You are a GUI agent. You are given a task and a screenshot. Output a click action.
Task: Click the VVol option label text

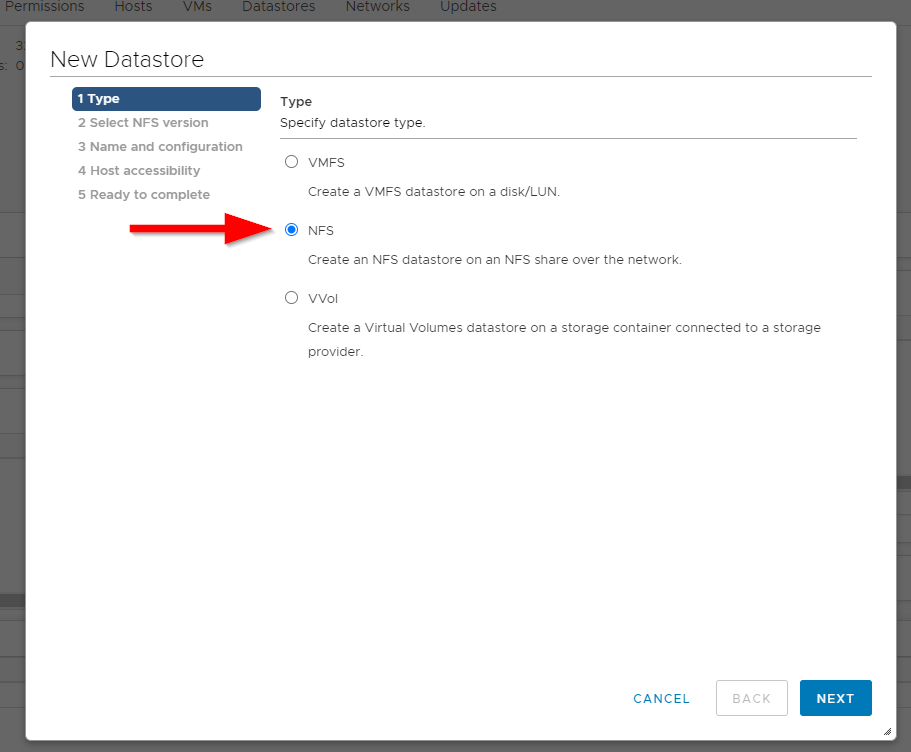[323, 298]
